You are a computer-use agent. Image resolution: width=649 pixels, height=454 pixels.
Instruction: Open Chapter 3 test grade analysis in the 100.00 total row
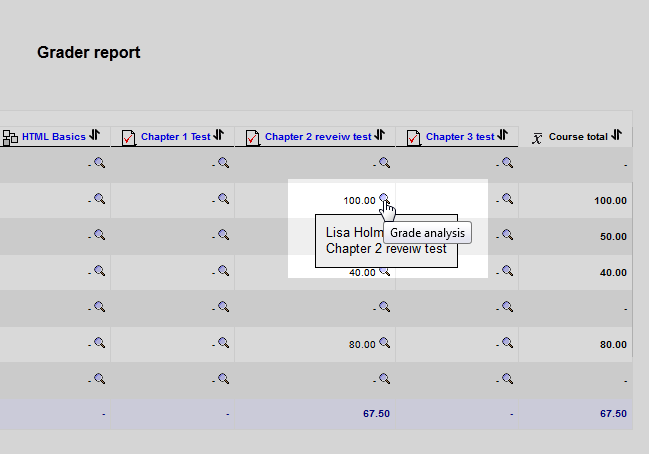tap(508, 199)
